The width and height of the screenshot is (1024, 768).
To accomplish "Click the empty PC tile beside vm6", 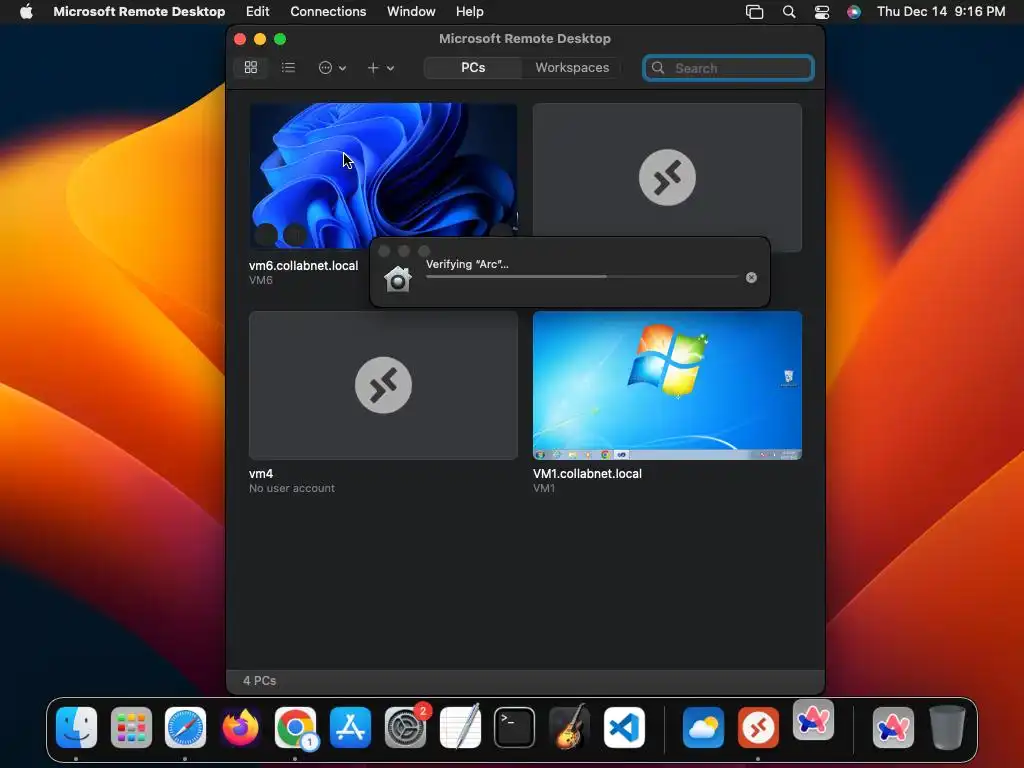I will (x=667, y=177).
